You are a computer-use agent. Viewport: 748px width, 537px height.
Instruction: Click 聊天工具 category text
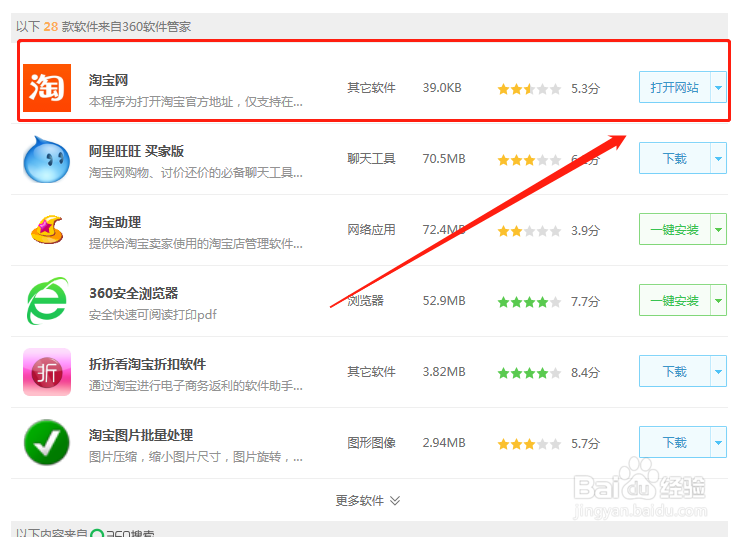(372, 158)
